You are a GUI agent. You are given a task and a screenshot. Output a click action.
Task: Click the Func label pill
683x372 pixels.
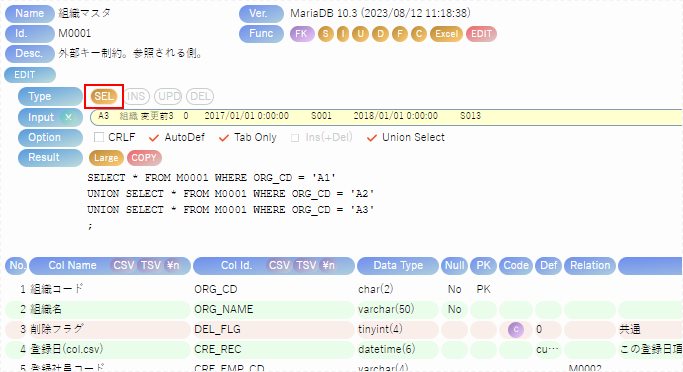point(261,34)
